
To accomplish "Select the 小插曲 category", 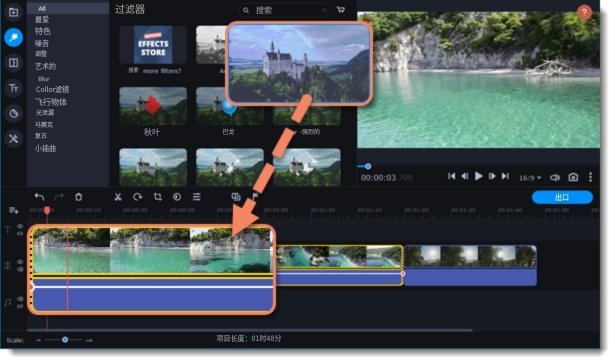I will [x=45, y=148].
